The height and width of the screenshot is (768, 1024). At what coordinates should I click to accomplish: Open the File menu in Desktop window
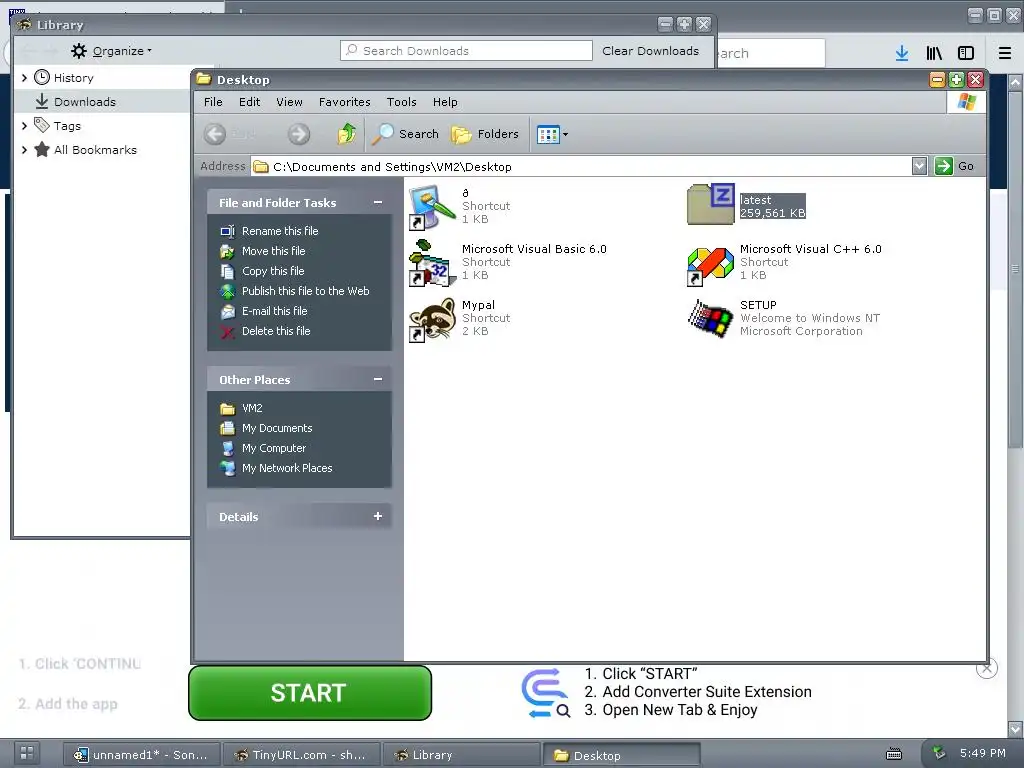pos(213,102)
